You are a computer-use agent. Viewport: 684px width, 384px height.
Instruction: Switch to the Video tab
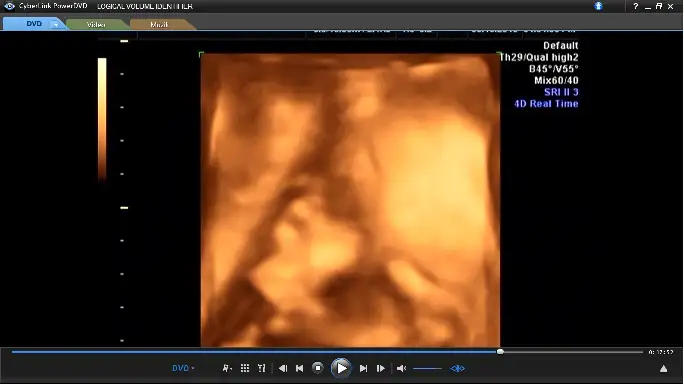(96, 25)
